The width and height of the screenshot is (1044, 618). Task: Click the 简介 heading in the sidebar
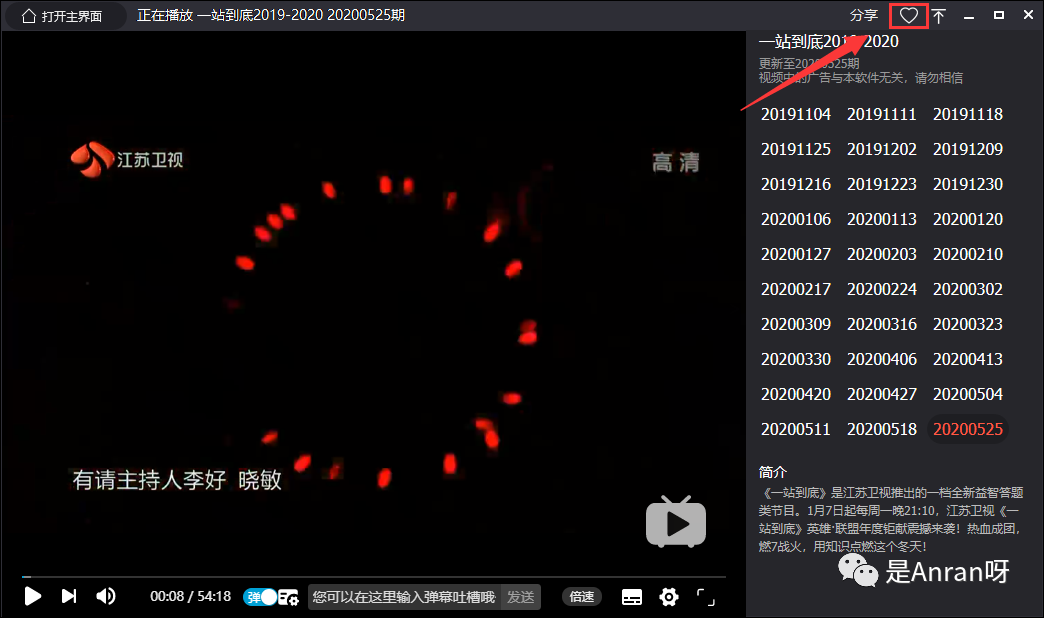coord(772,472)
